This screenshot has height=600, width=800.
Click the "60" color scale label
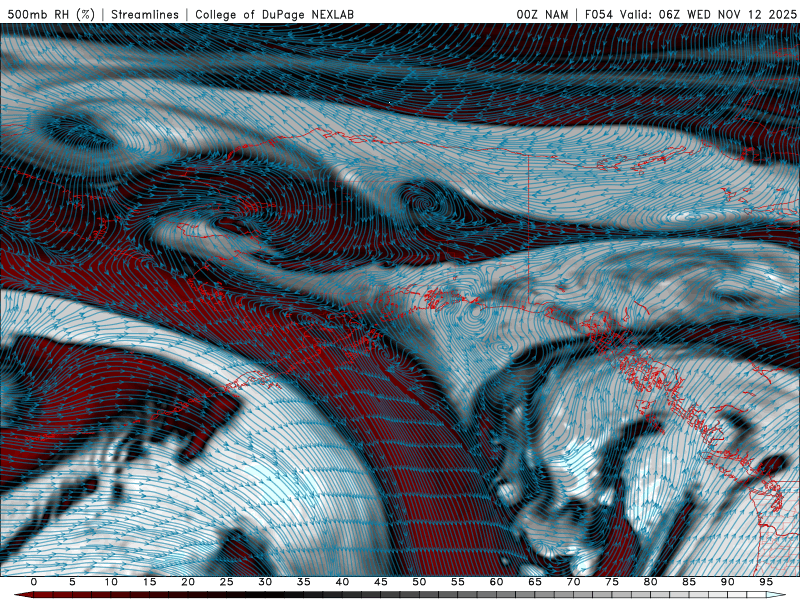[496, 582]
